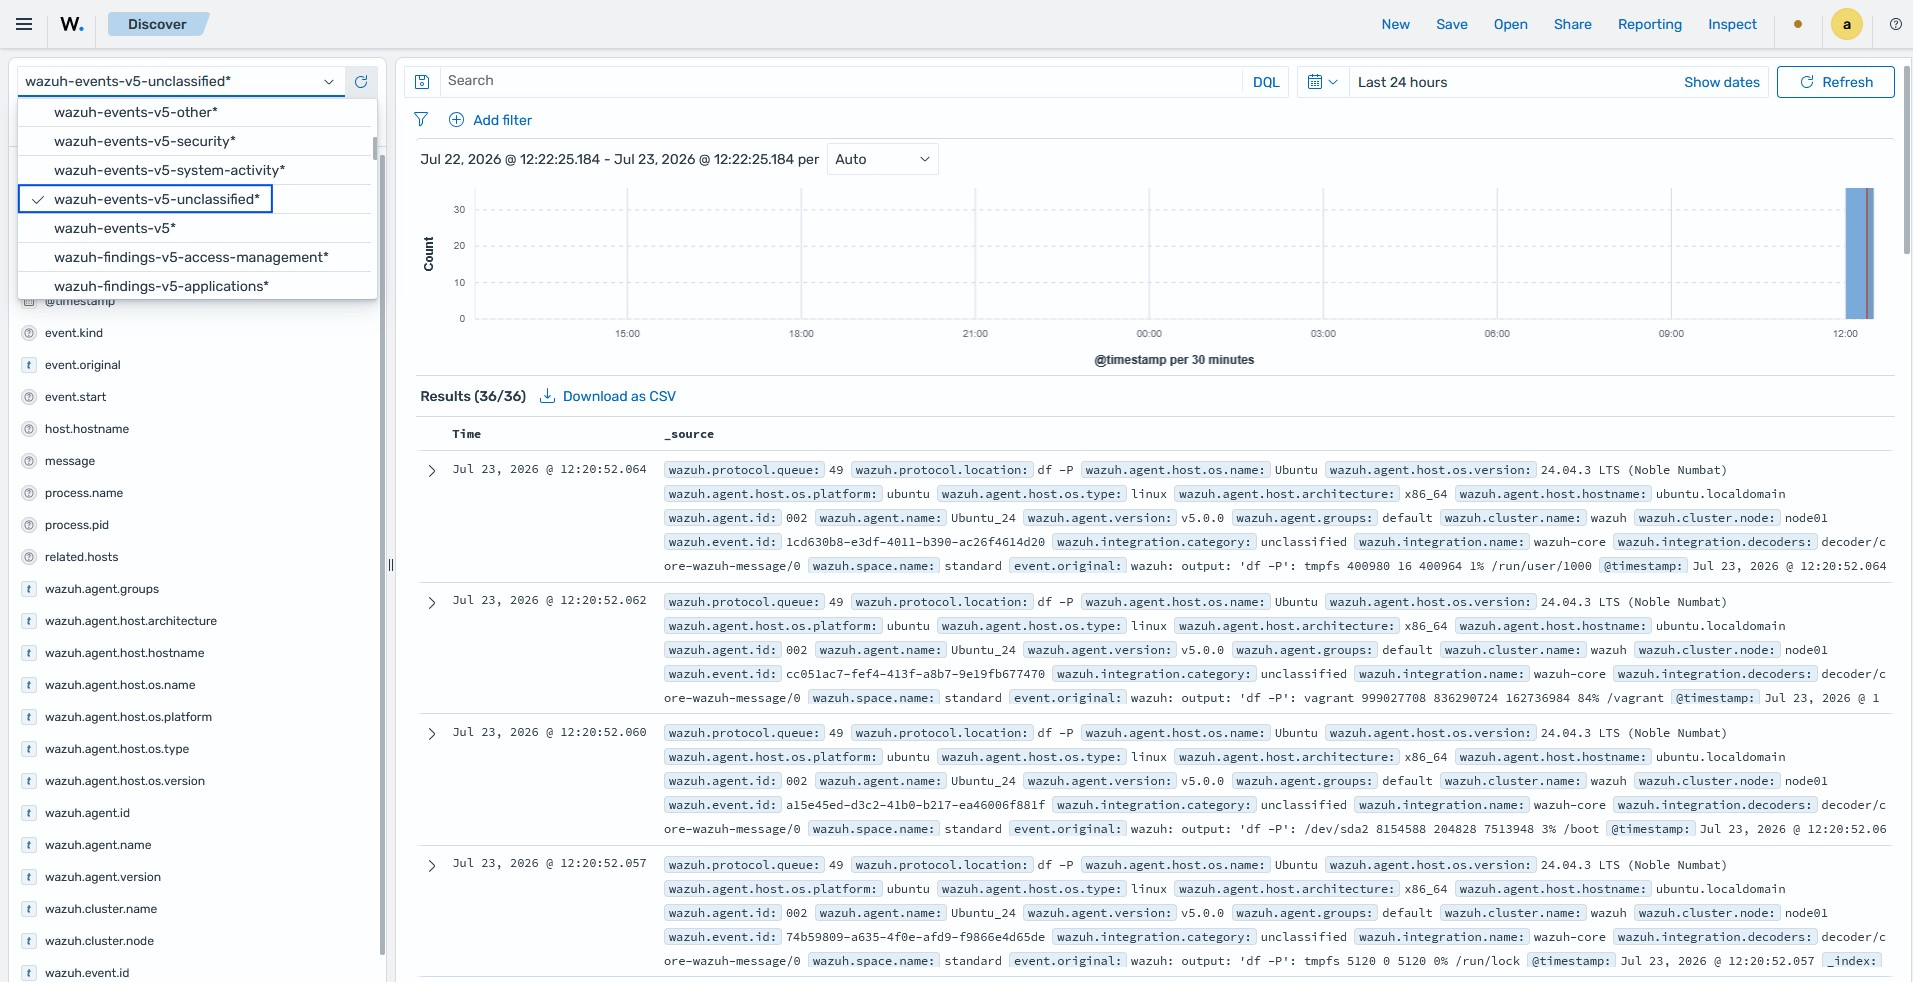1913x982 pixels.
Task: Open the user avatar 'a' menu
Action: [x=1846, y=24]
